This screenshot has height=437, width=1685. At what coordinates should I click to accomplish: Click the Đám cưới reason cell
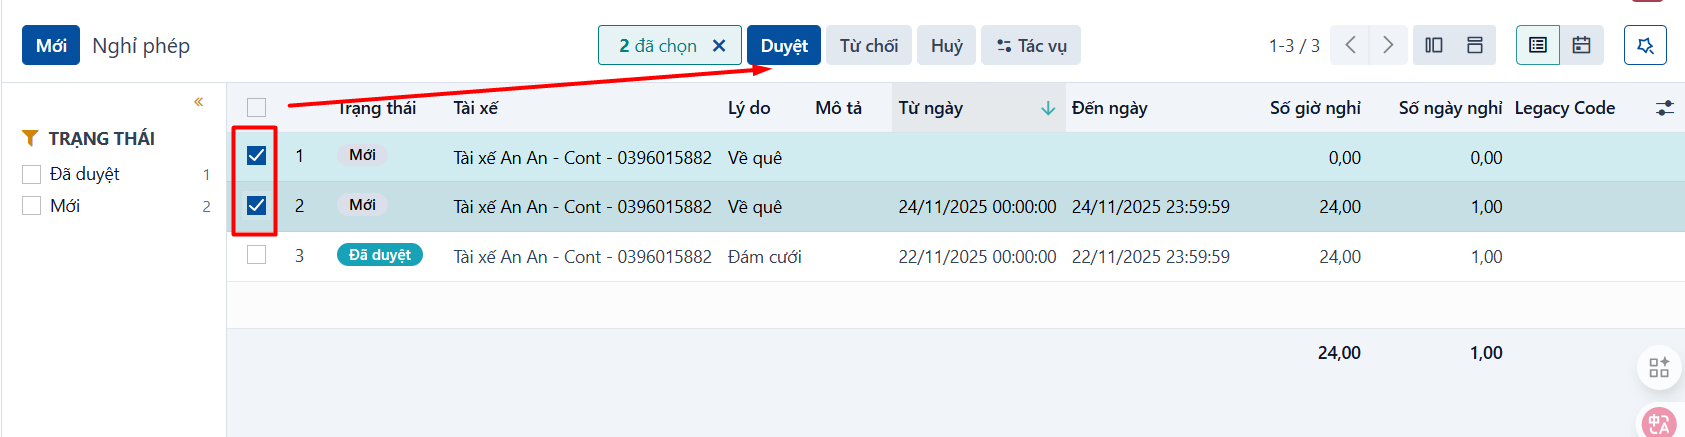click(765, 257)
